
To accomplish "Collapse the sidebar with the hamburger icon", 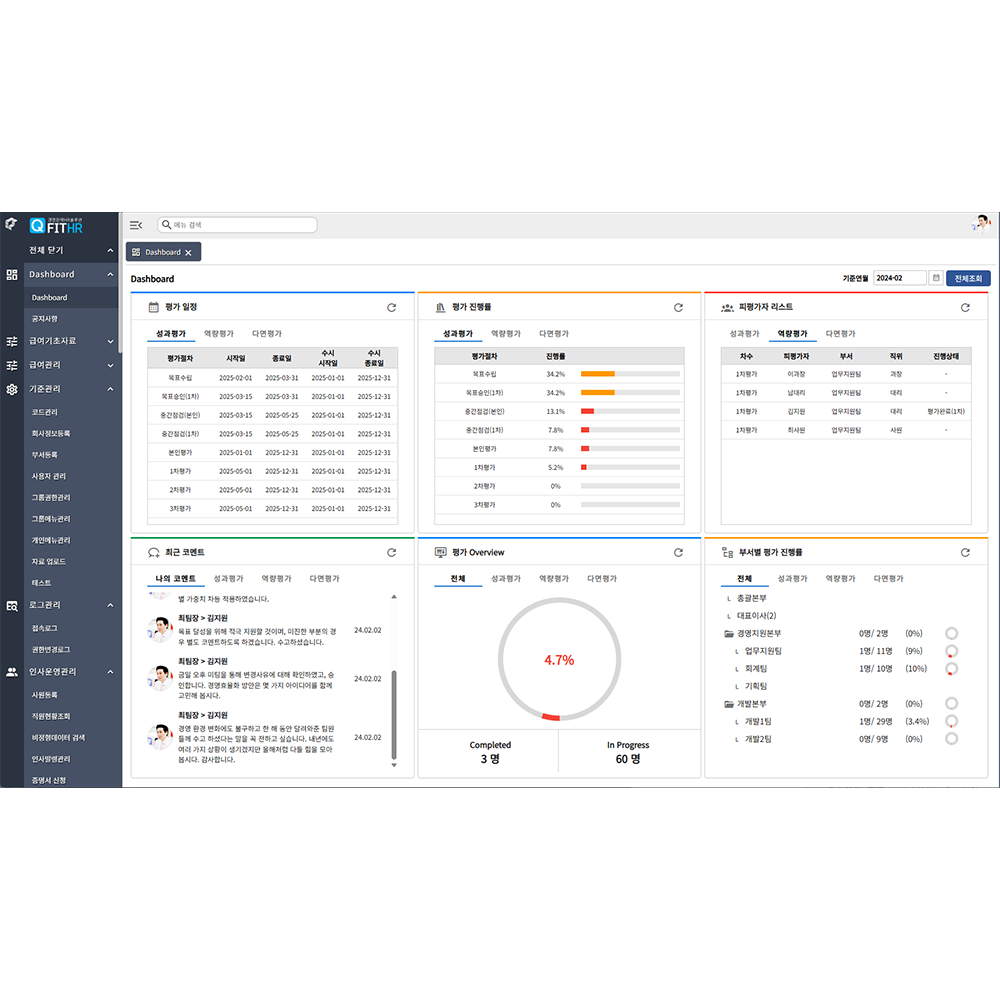I will [x=136, y=225].
